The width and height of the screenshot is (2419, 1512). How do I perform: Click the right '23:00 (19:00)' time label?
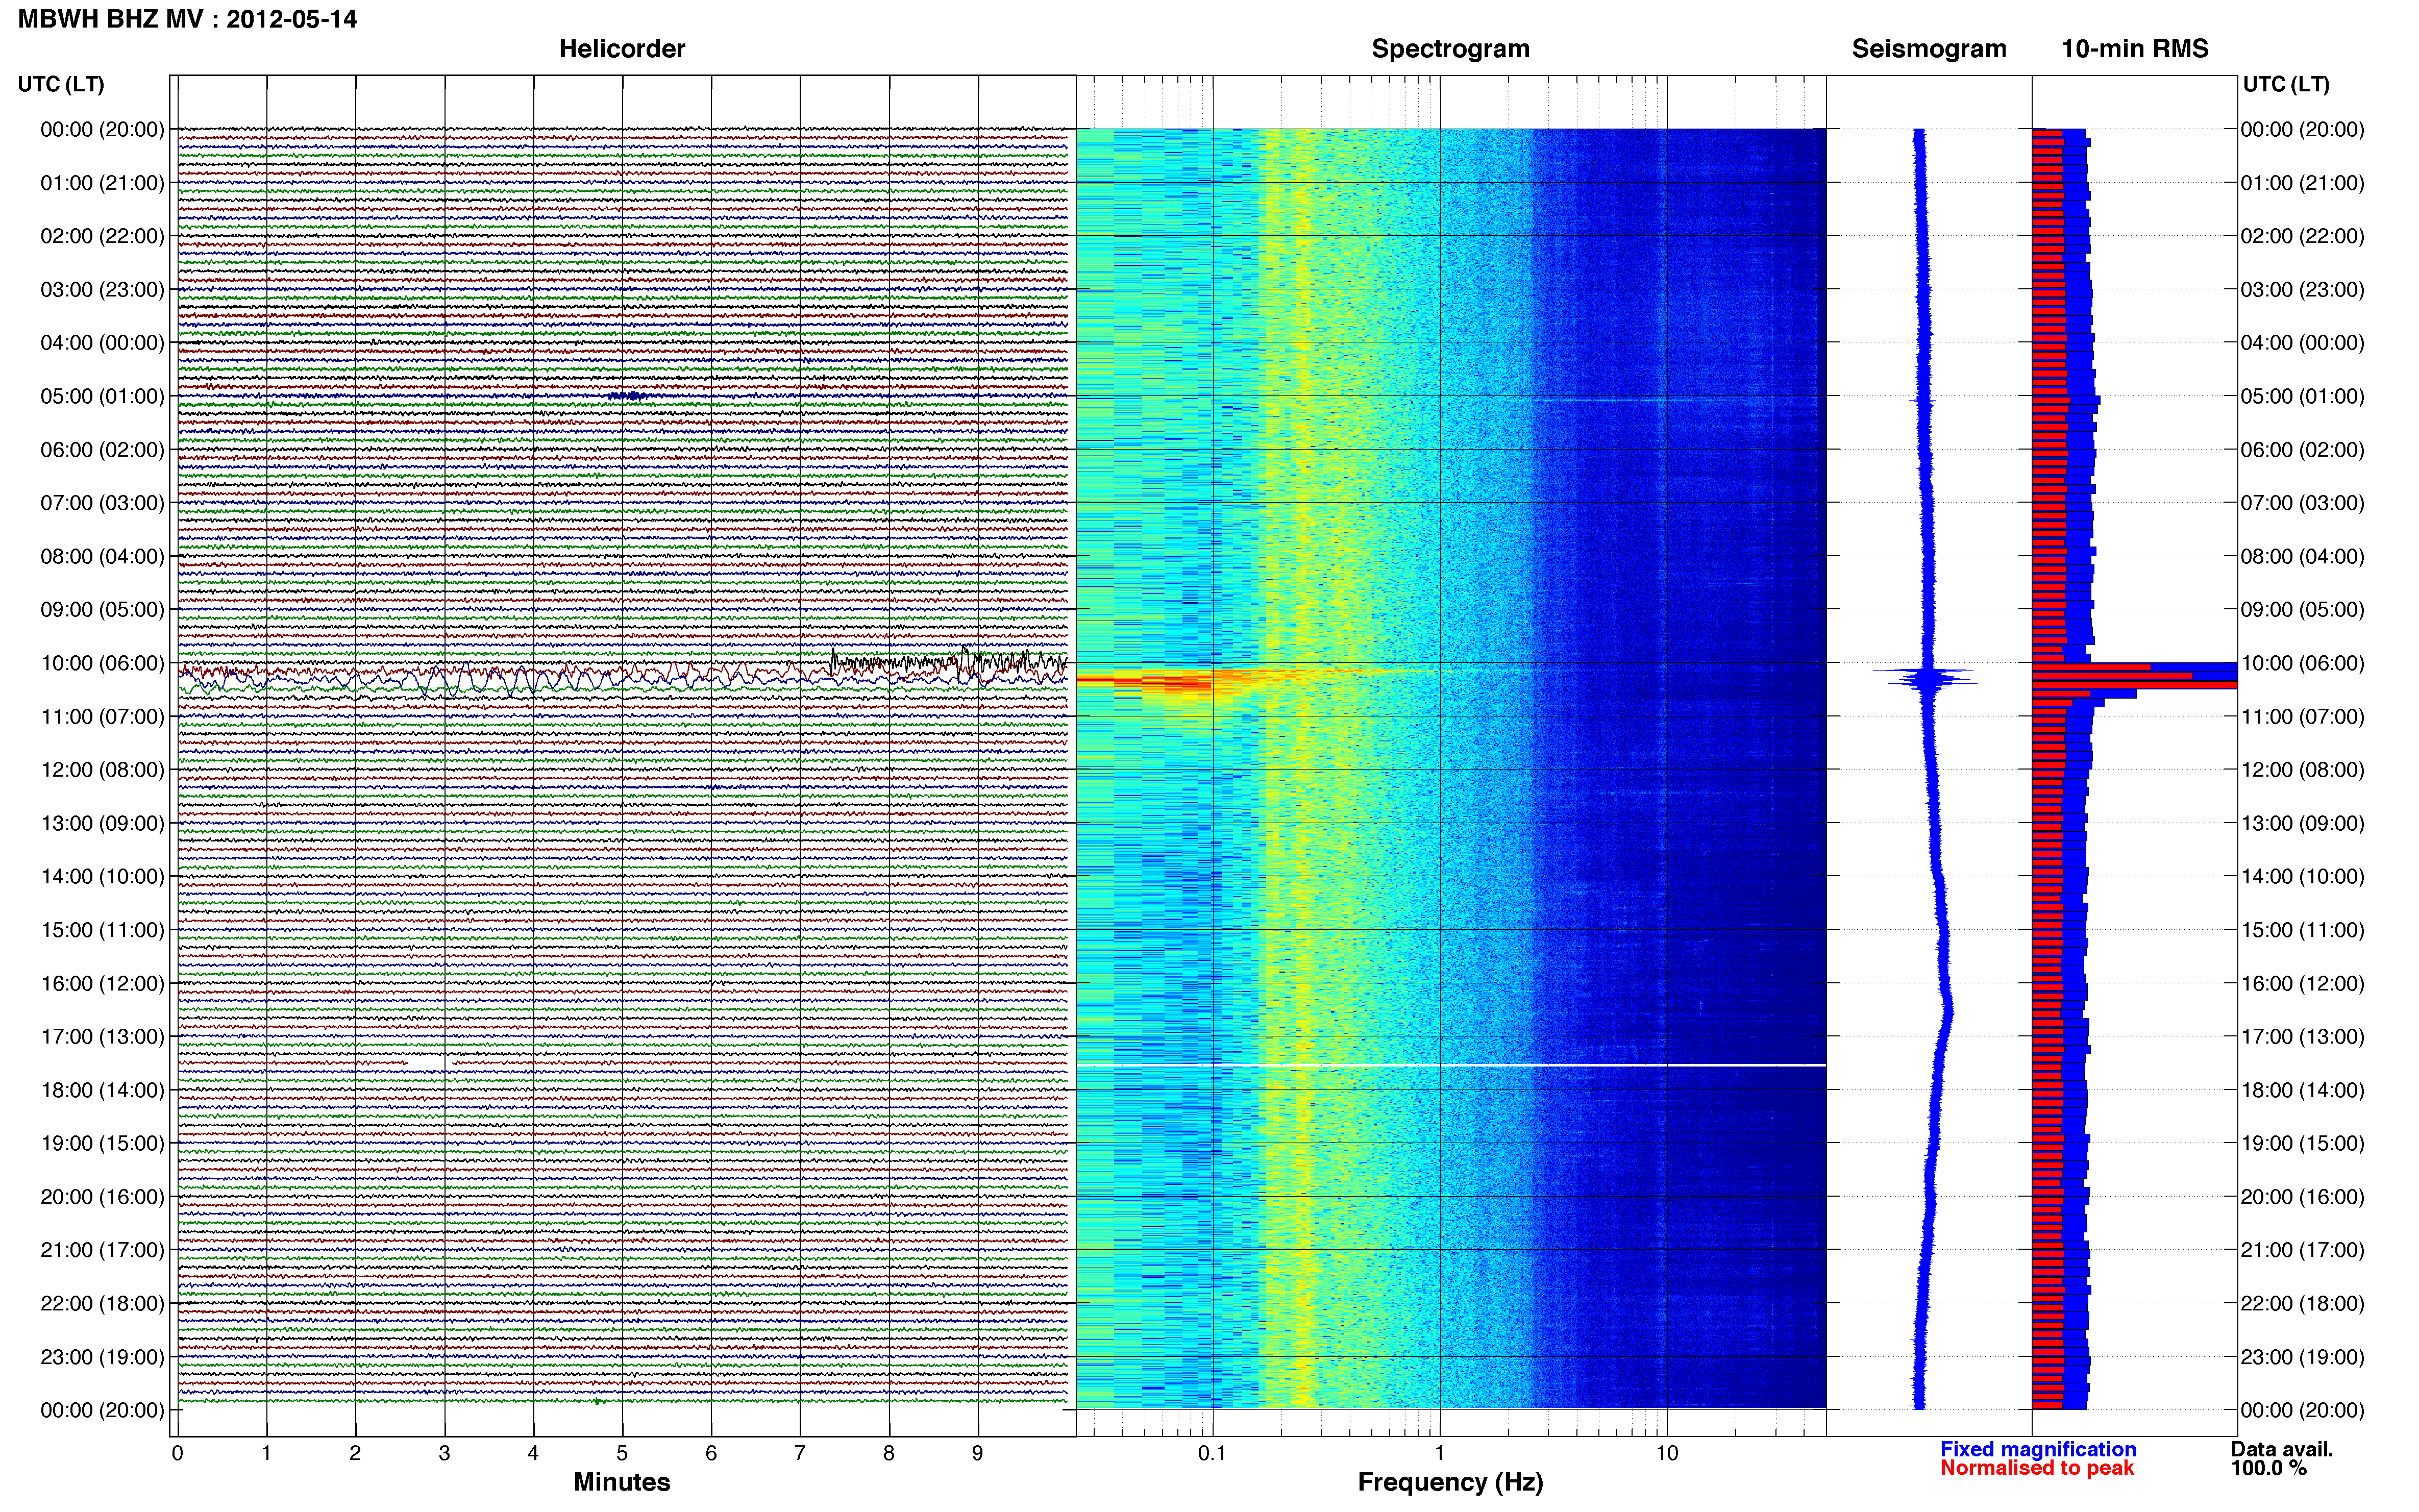[x=2302, y=1357]
